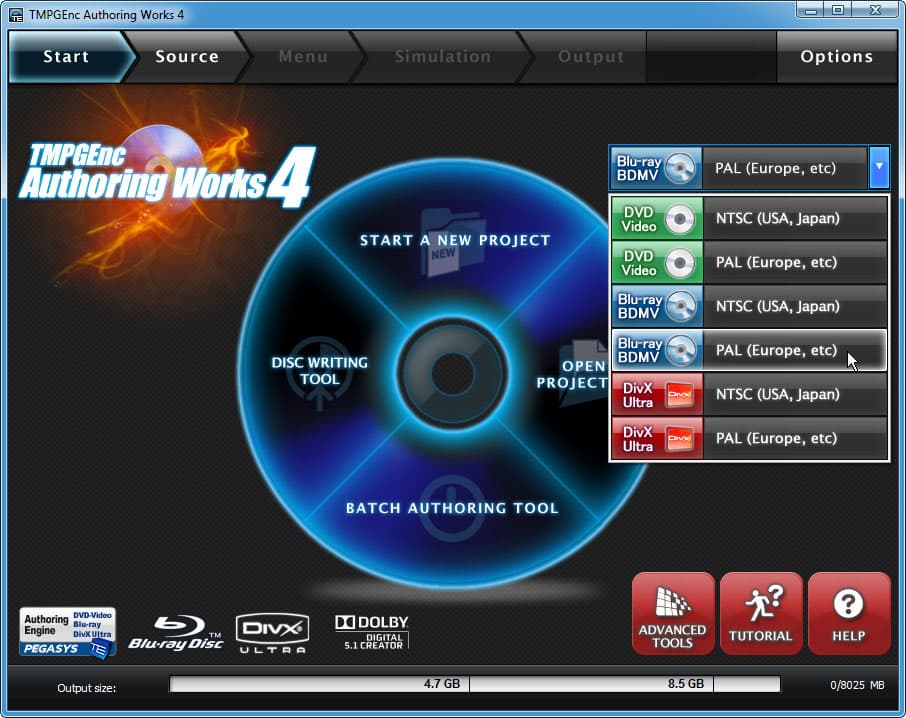Image resolution: width=906 pixels, height=718 pixels.
Task: Choose DivX Ultra NTSC (USA, Japan)
Action: pyautogui.click(x=749, y=395)
